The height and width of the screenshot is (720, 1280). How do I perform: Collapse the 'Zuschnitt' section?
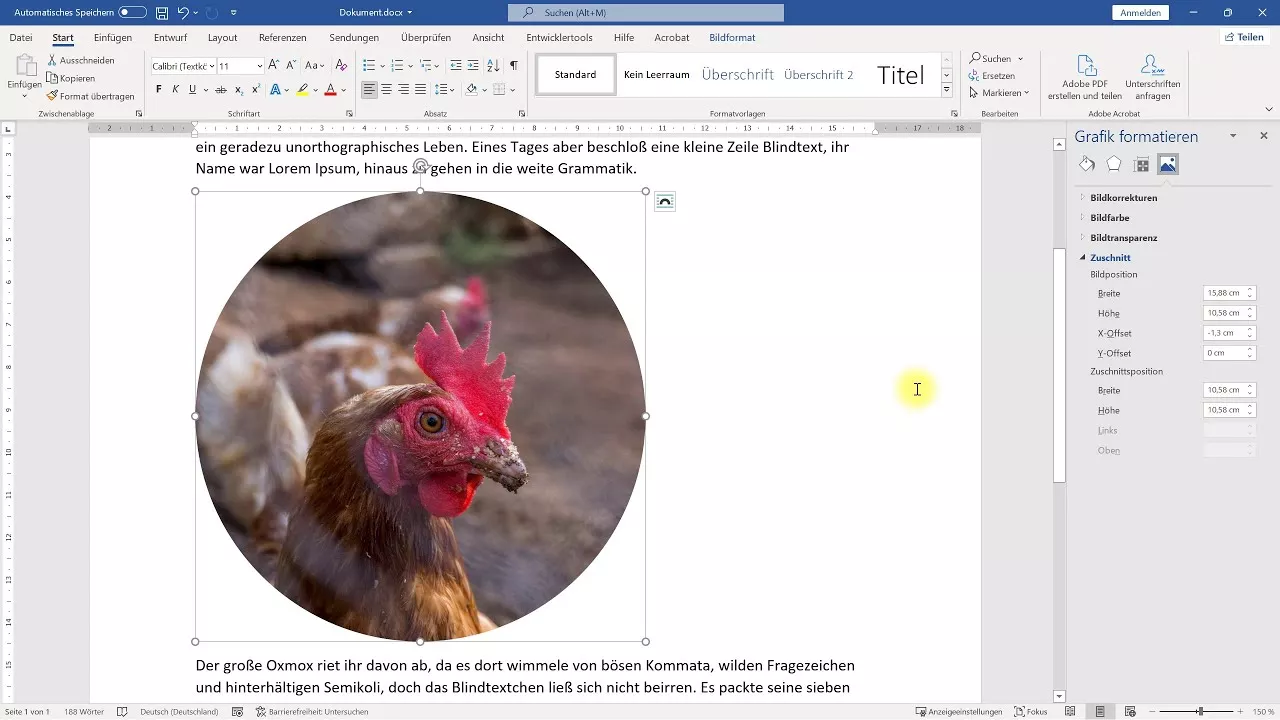tap(1083, 257)
